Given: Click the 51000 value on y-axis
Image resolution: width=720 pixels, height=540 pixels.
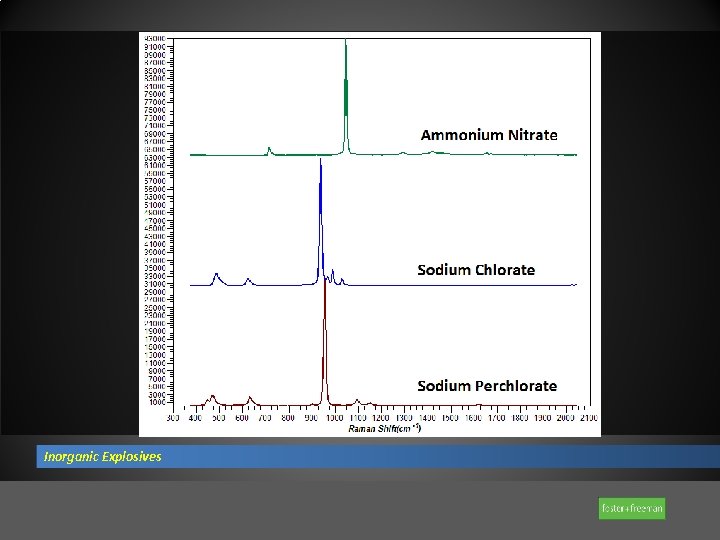Looking at the screenshot, I should pos(155,205).
